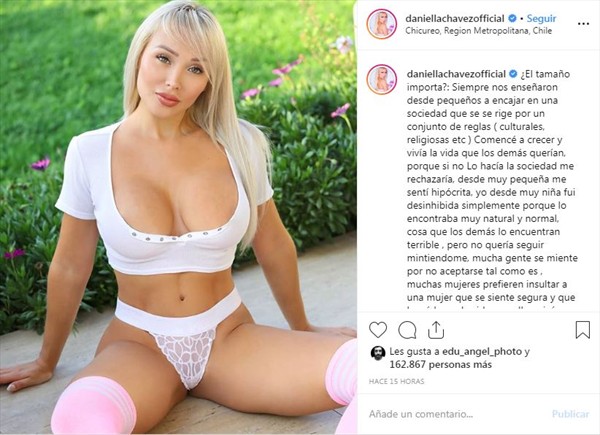Click the Publicar button
The width and height of the screenshot is (600, 435).
[570, 414]
